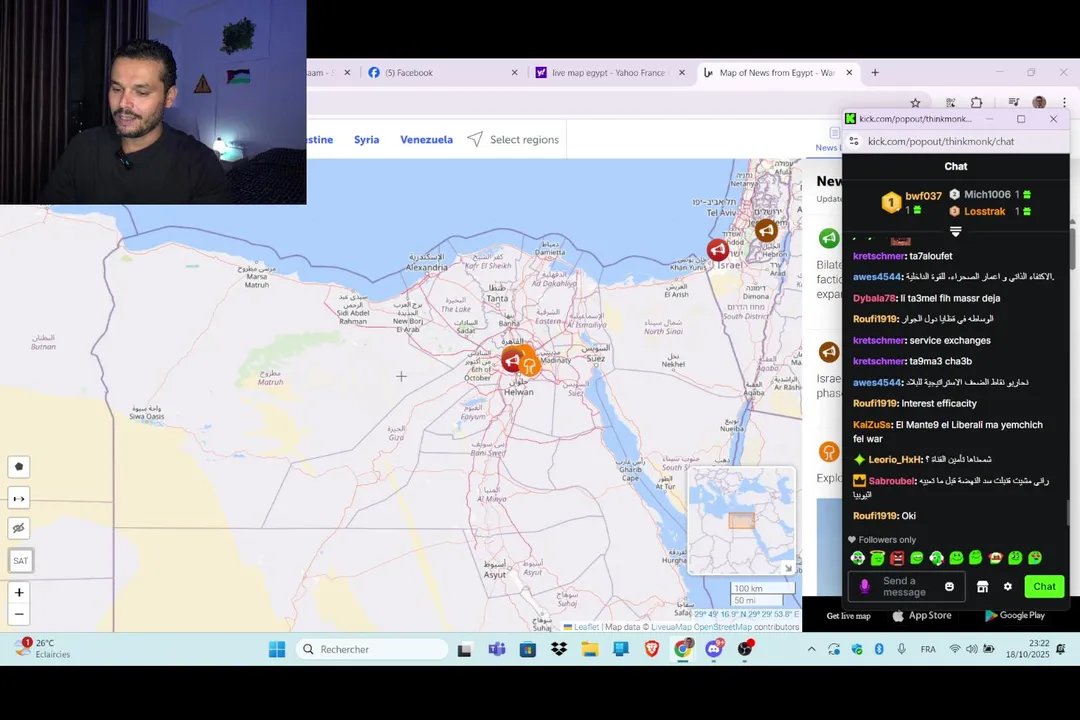Screen dimensions: 1080x720
Task: Bookmark this page with star icon
Action: (x=915, y=103)
